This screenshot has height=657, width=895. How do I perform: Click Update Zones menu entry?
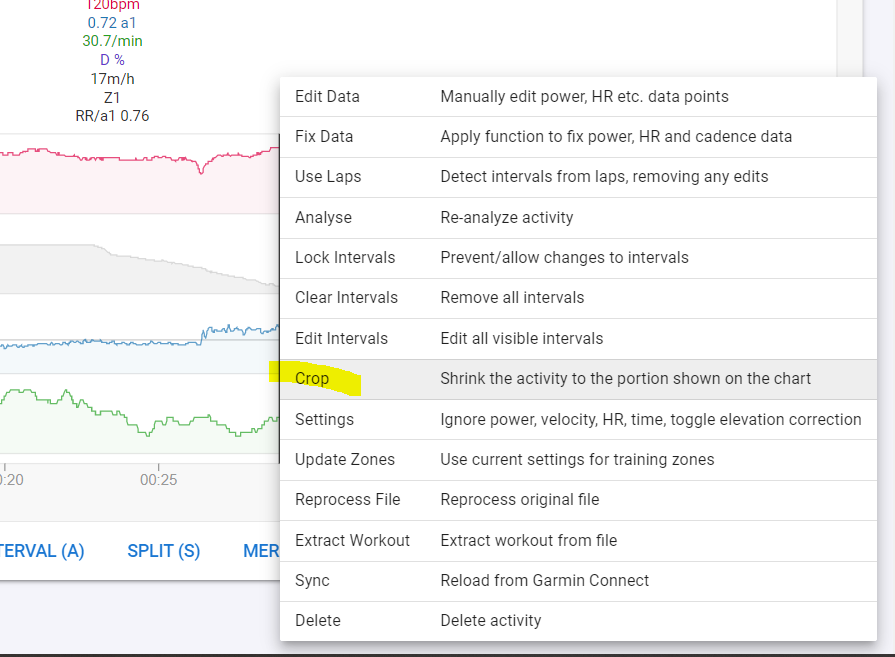click(578, 460)
